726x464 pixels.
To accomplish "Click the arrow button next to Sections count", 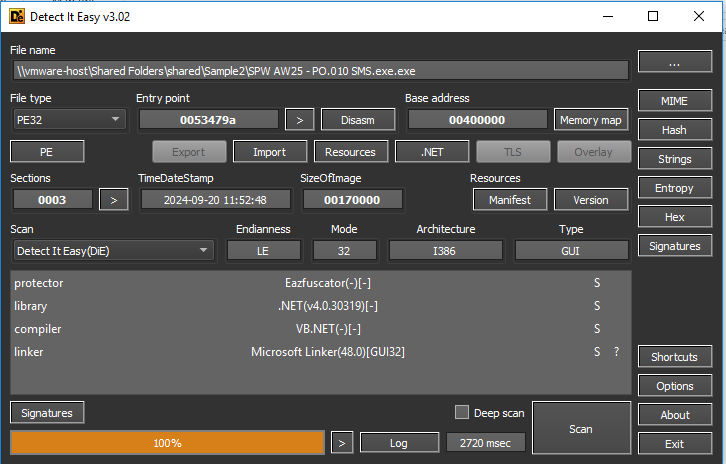I will point(113,200).
